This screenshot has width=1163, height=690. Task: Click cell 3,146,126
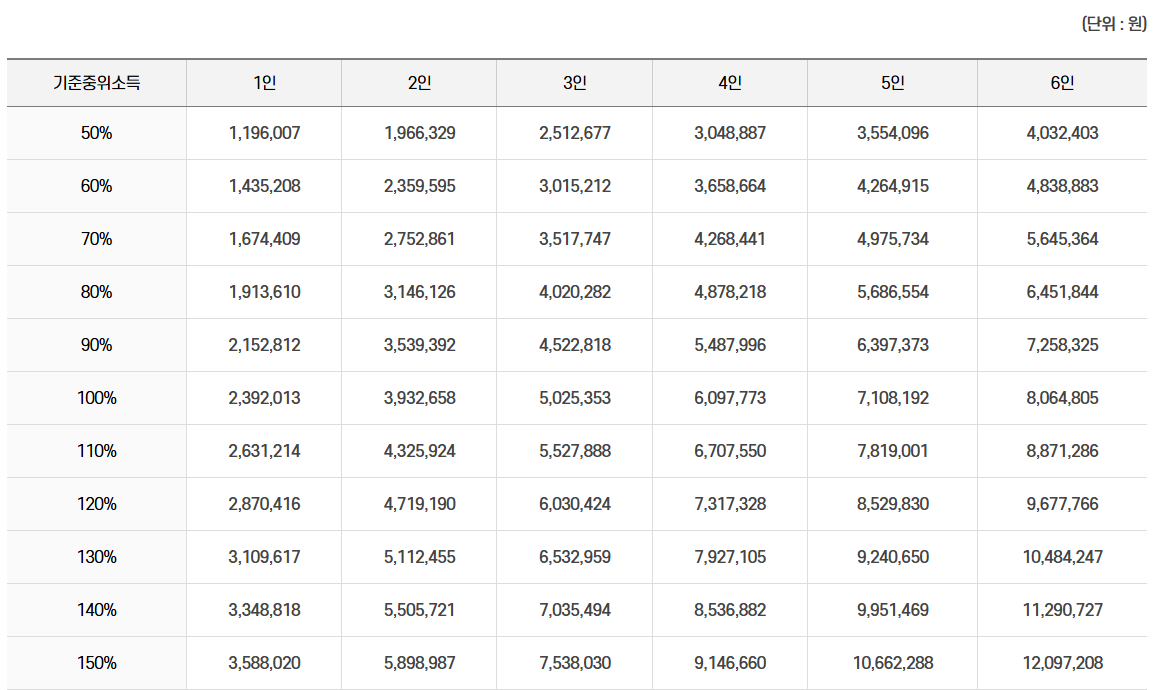tap(419, 292)
